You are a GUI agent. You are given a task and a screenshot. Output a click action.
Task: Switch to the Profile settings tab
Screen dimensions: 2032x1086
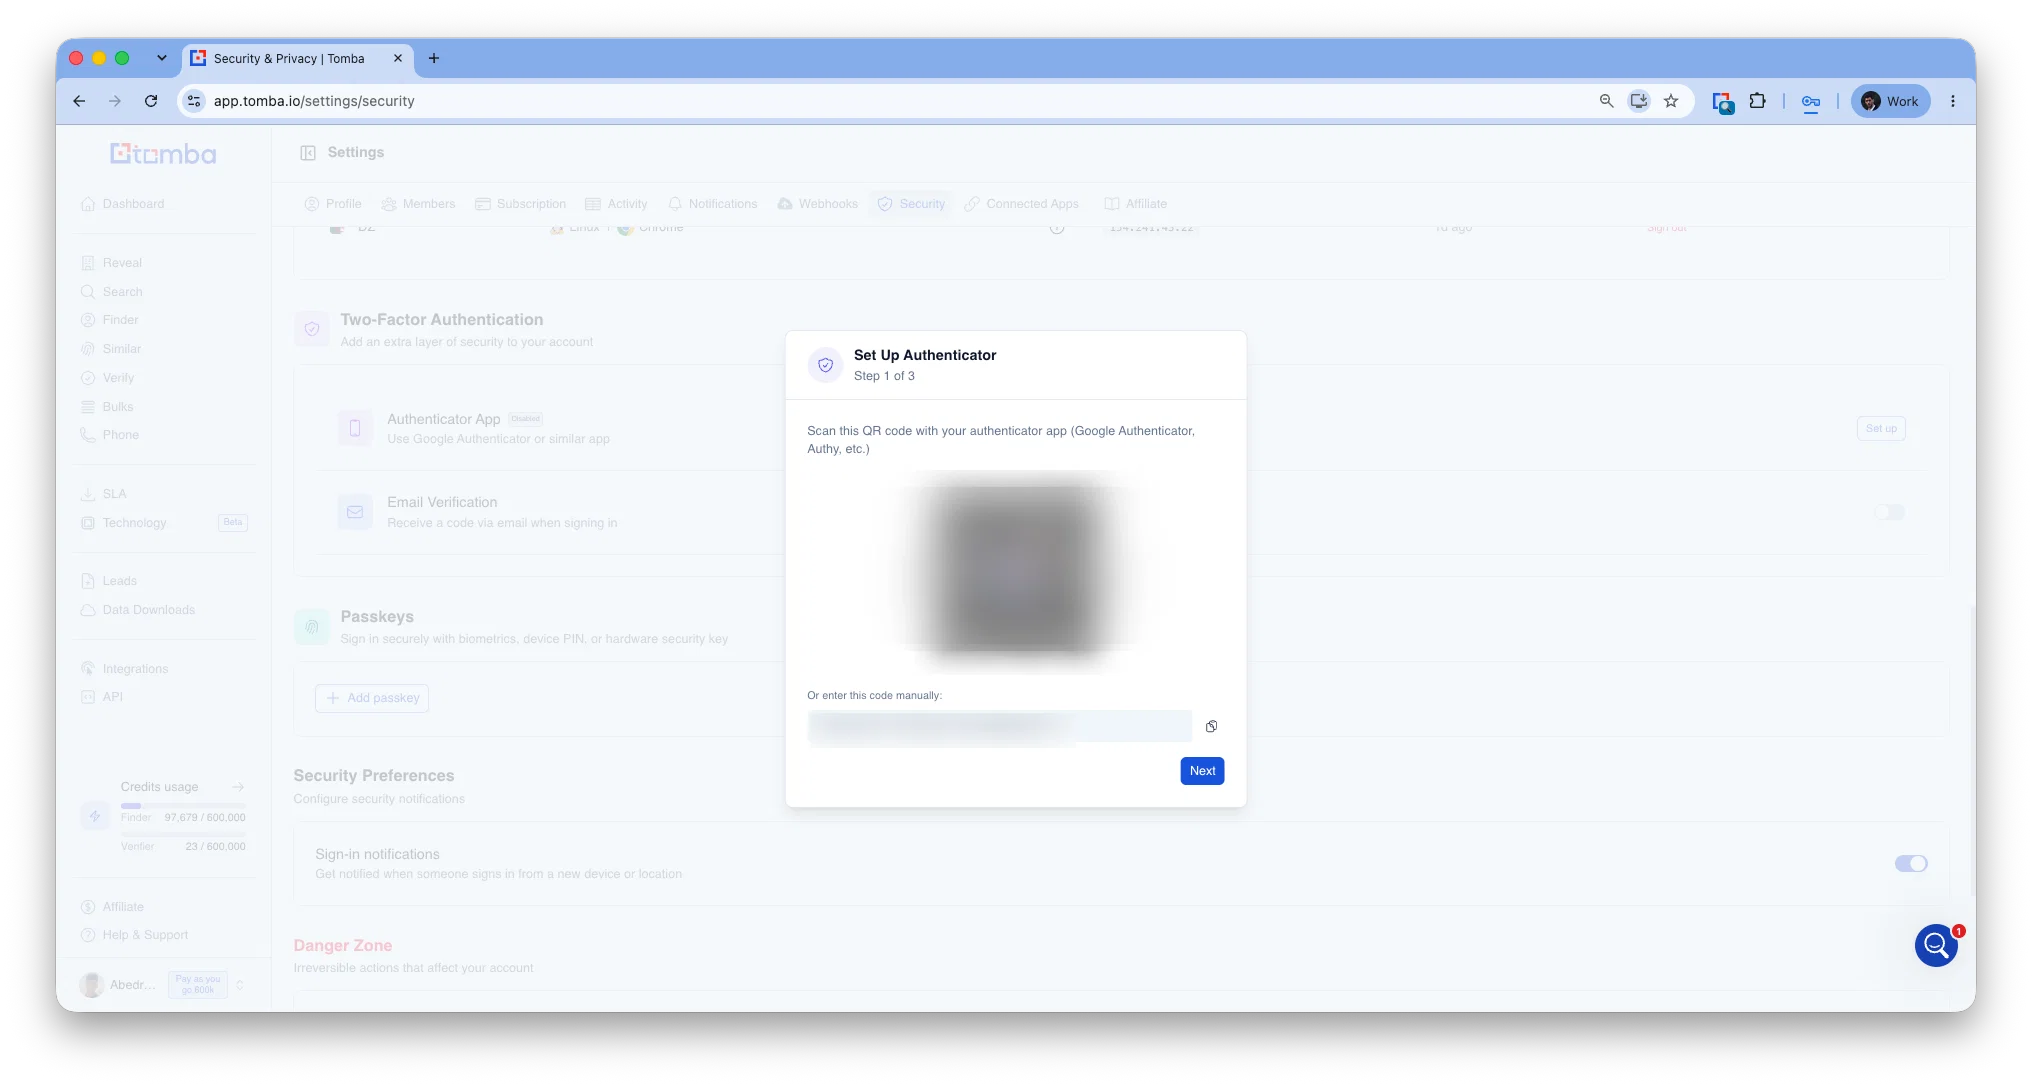(x=333, y=204)
